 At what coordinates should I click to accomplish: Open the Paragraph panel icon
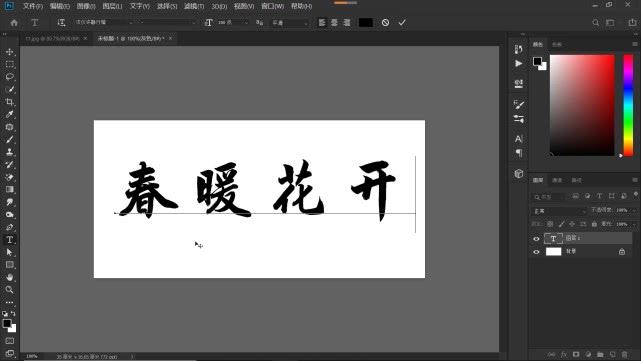(x=518, y=153)
